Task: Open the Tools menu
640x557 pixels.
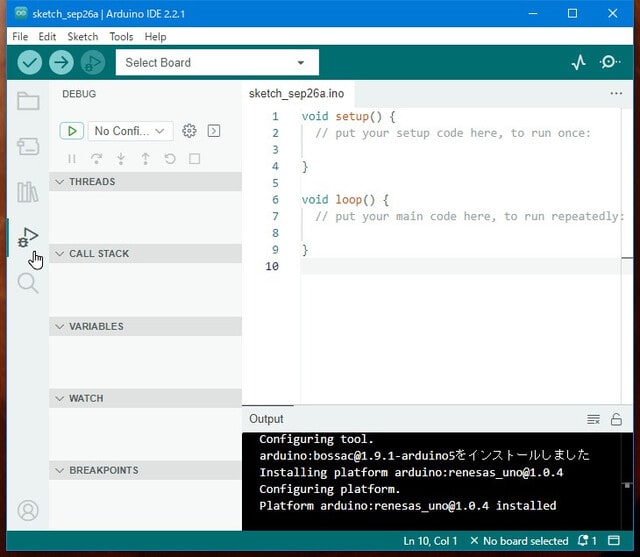Action: point(121,37)
